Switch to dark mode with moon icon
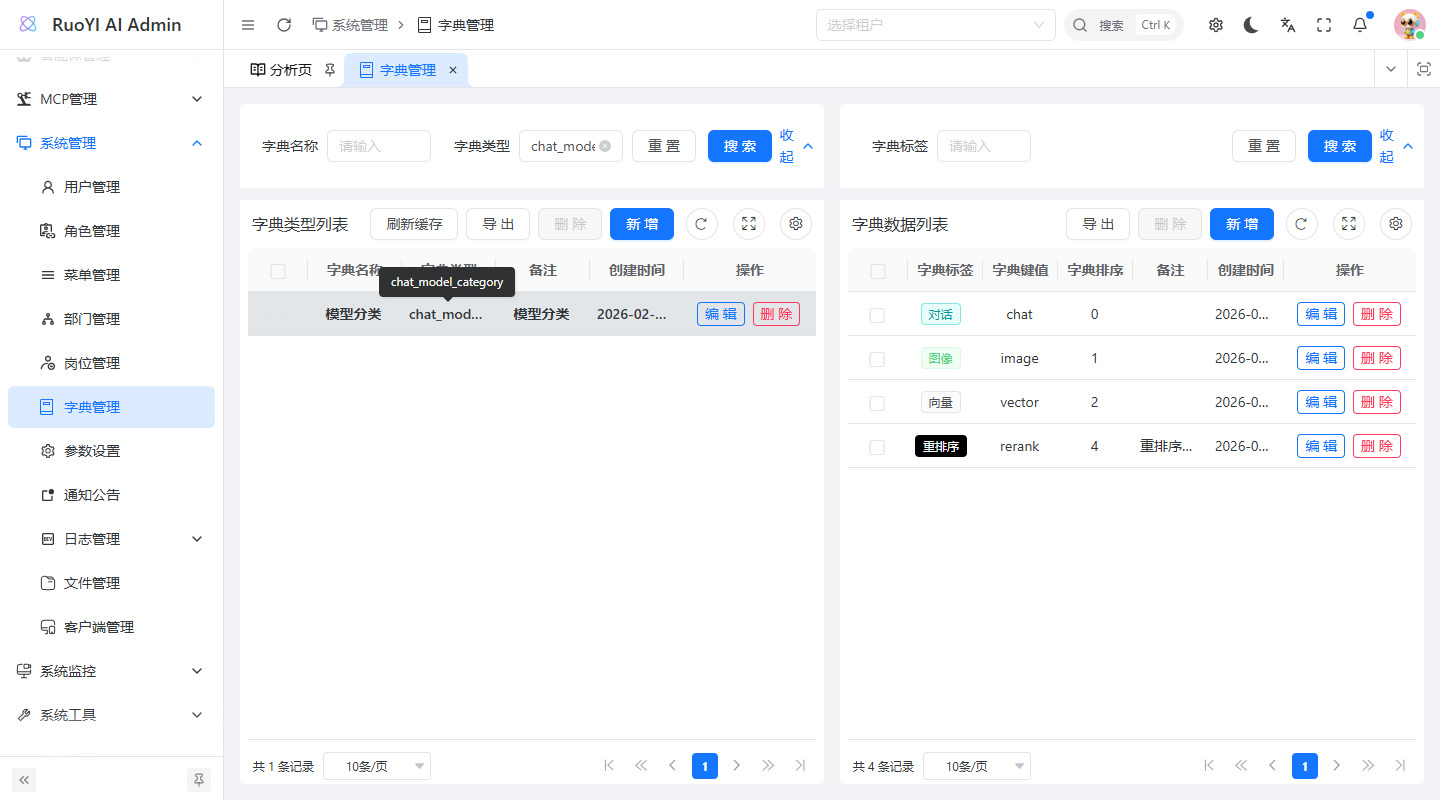 [1252, 25]
